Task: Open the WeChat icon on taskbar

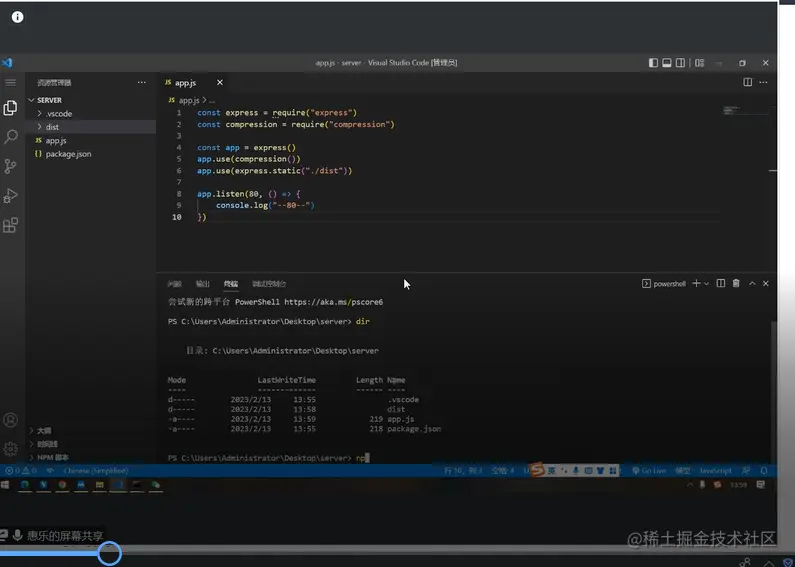Action: (x=156, y=485)
